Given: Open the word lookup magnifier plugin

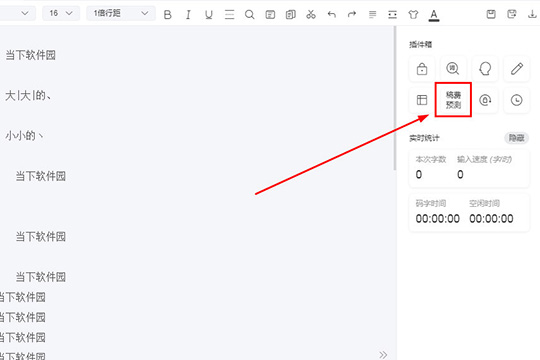Looking at the screenshot, I should tap(453, 69).
